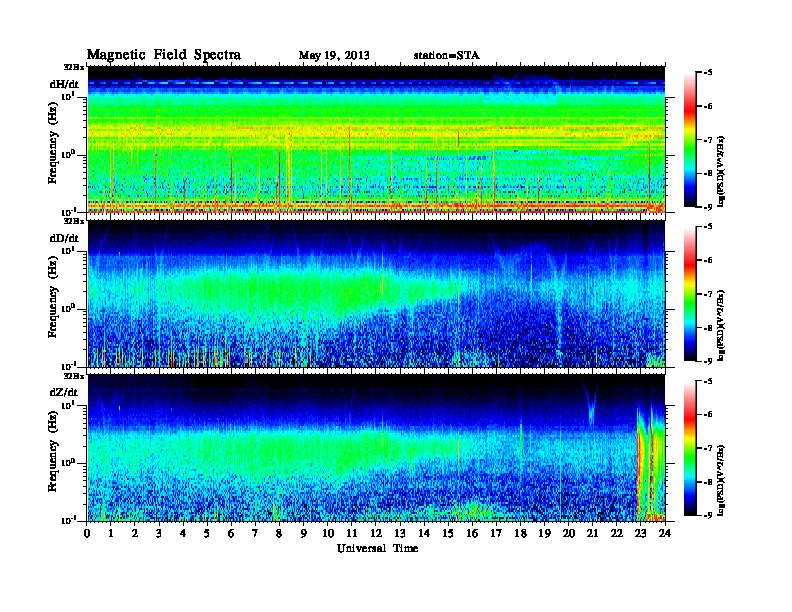Click the "21" tick on Universal Time axis
792x612 pixels.
(x=592, y=533)
